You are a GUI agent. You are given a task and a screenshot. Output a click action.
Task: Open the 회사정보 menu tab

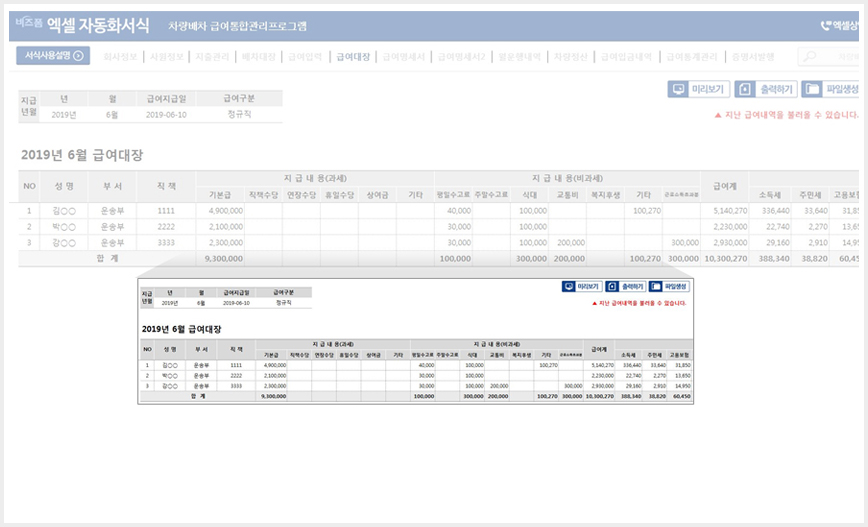pos(120,56)
